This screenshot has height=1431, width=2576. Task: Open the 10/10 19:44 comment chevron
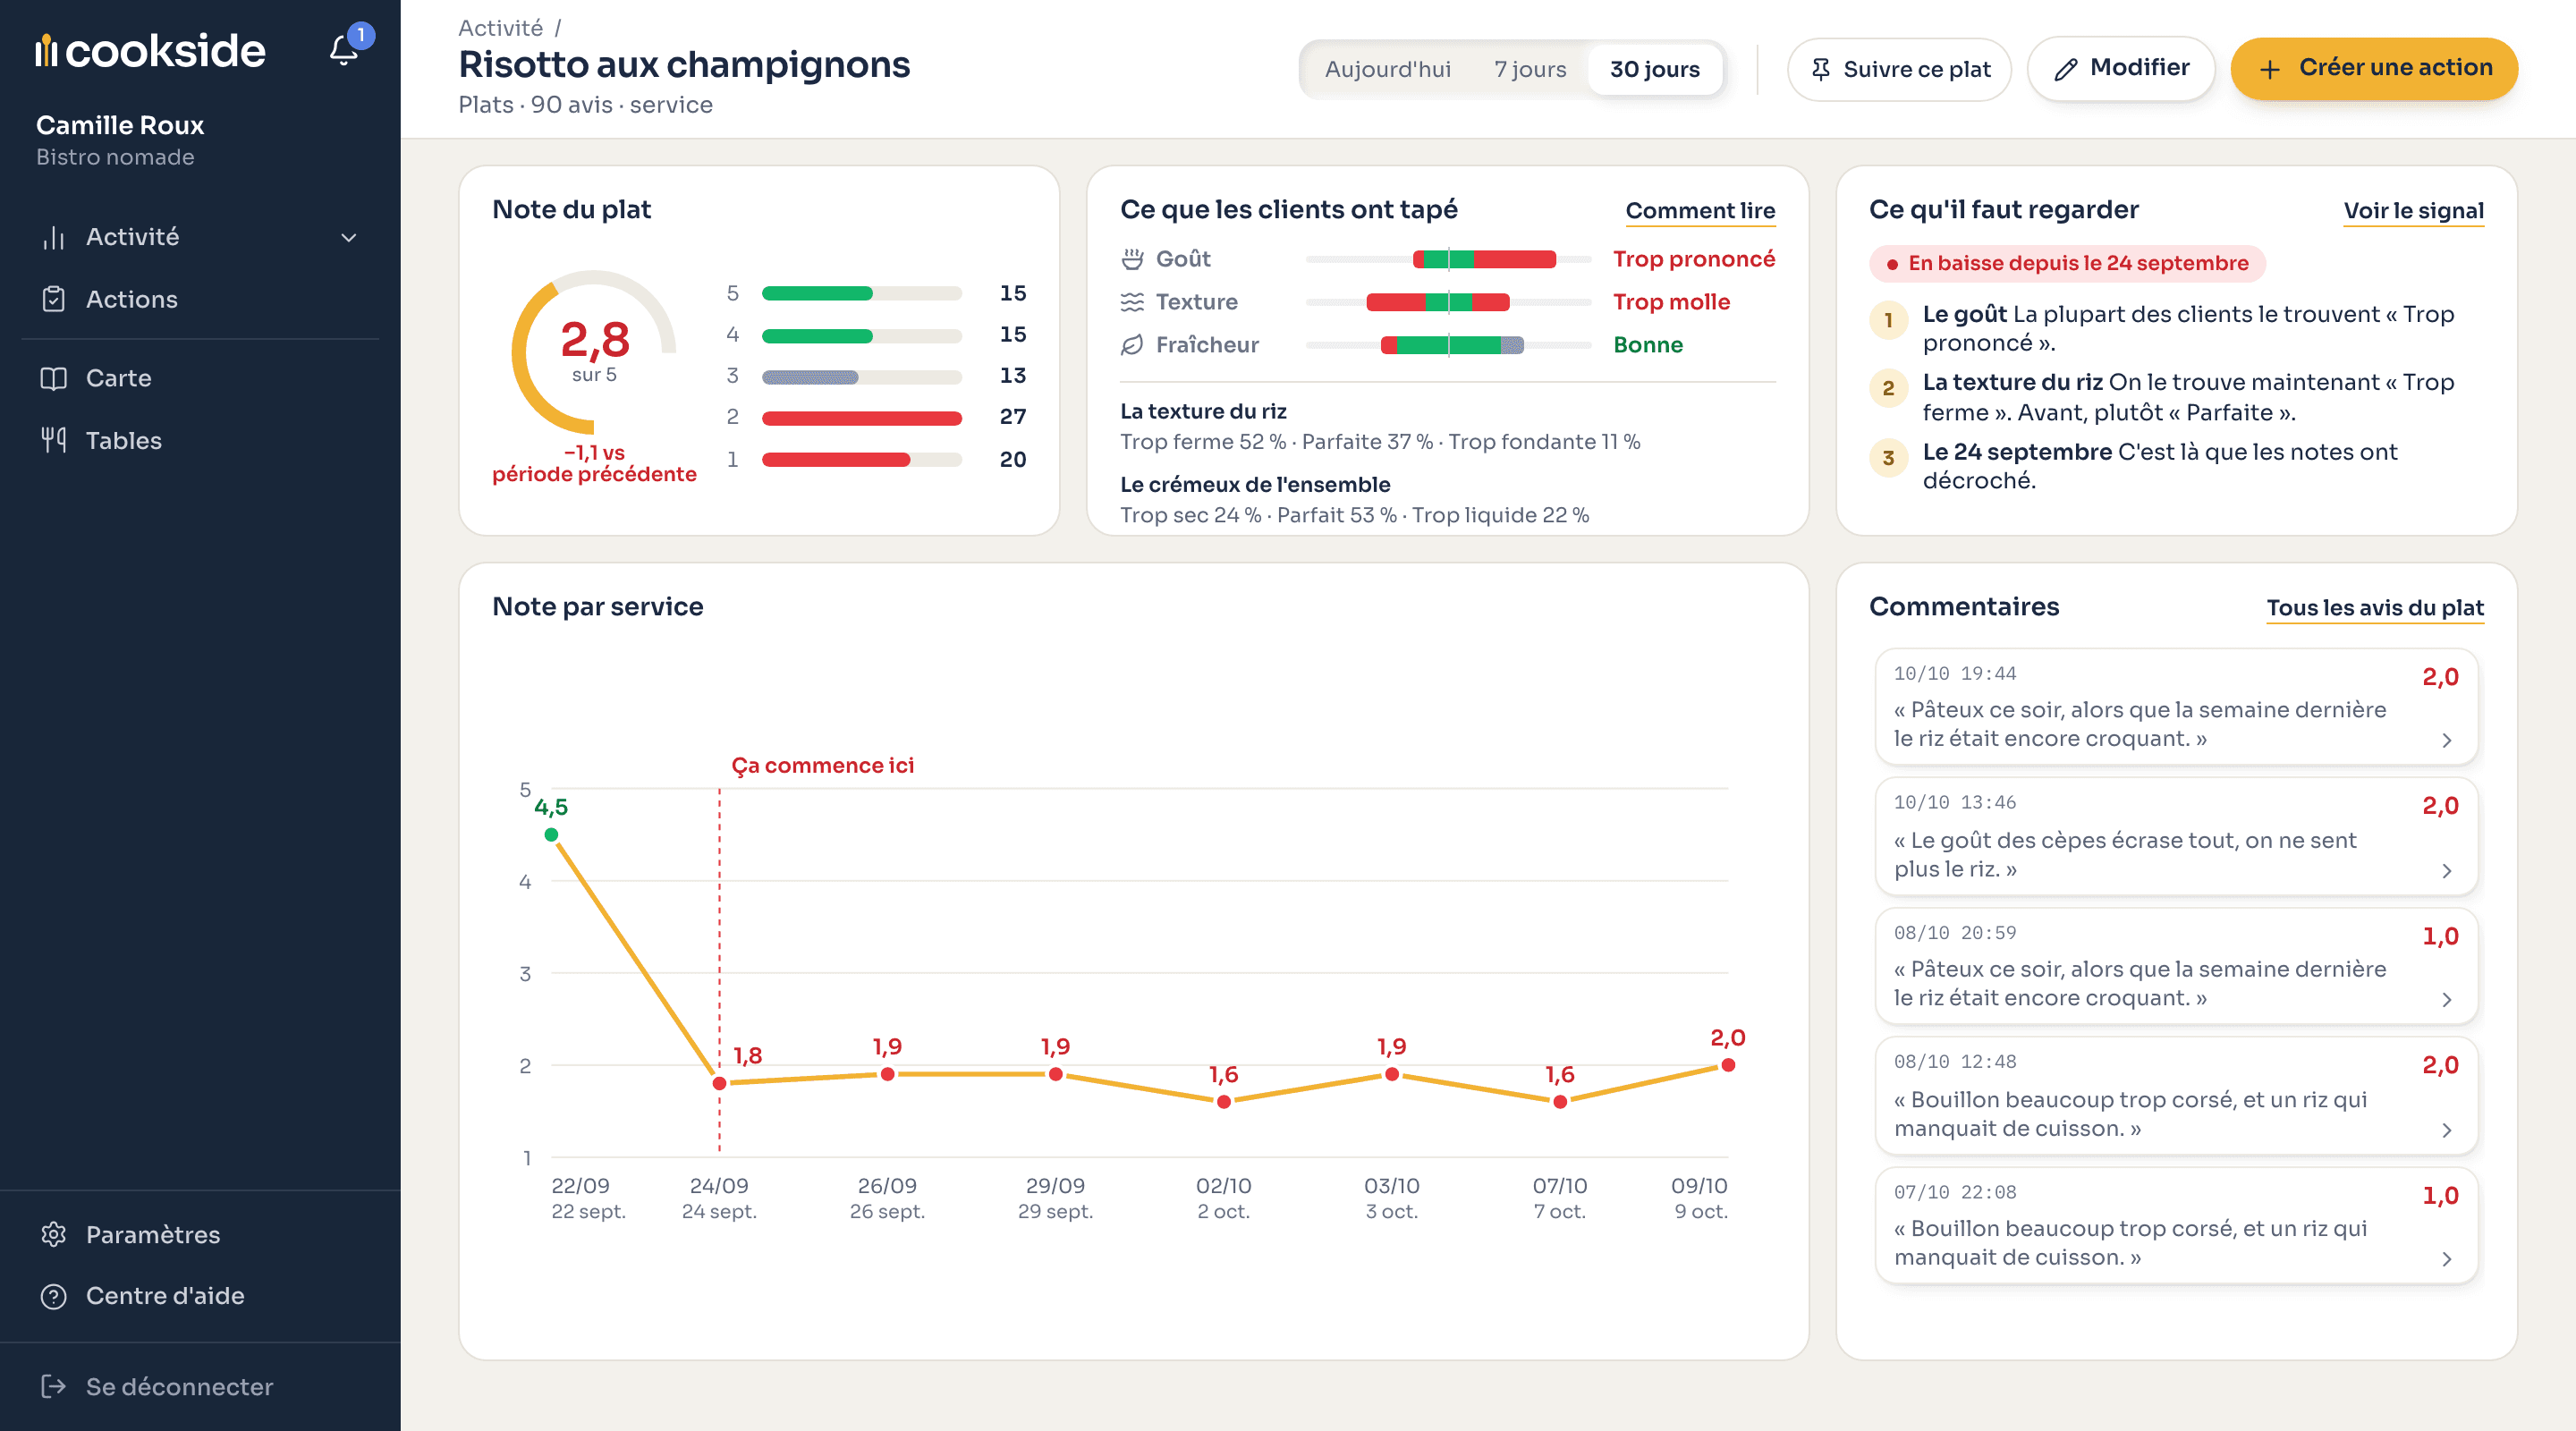click(2446, 740)
